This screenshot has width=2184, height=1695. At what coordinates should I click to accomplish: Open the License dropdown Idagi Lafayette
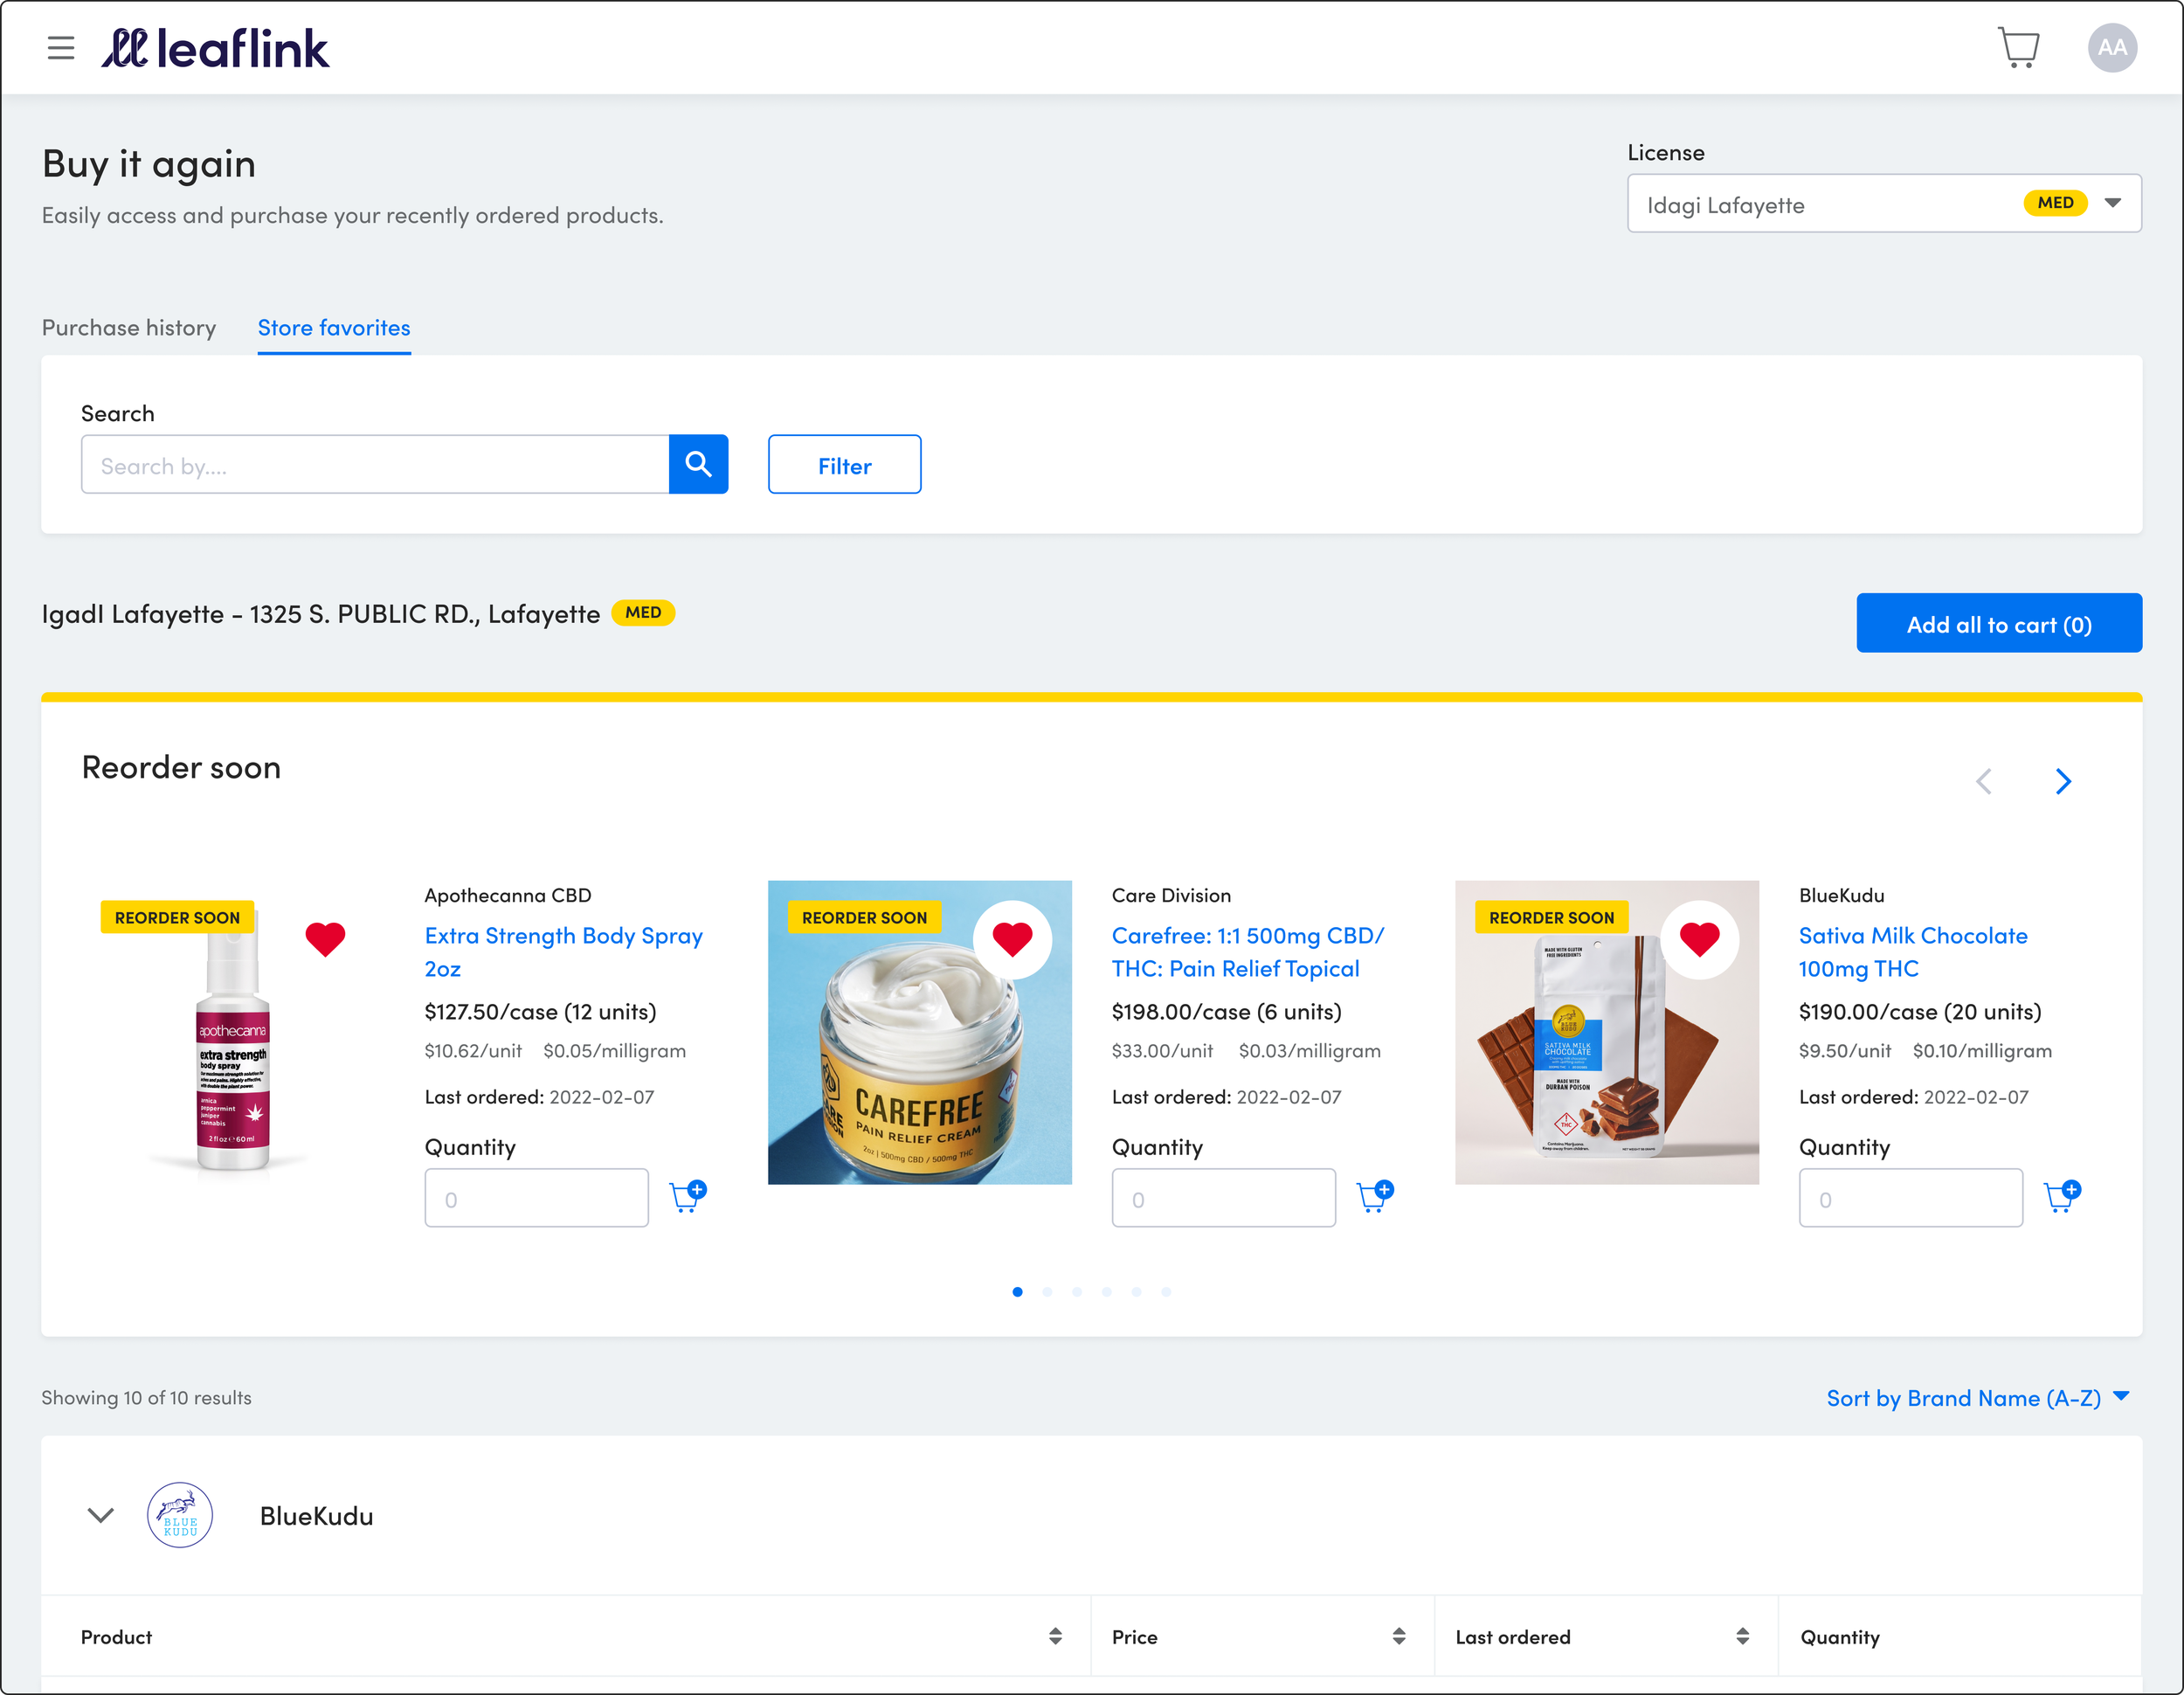[x=1883, y=204]
